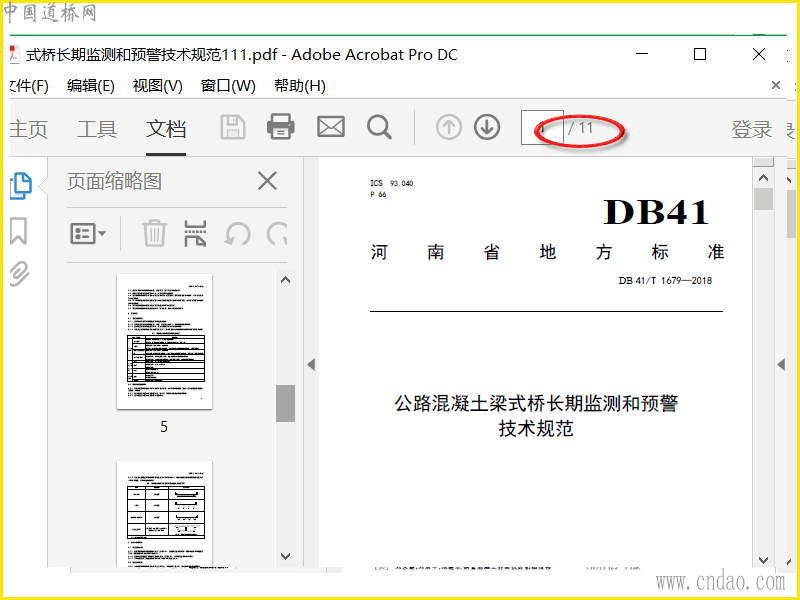Open the 窗口(W) menu
Viewport: 800px width, 600px height.
click(228, 86)
